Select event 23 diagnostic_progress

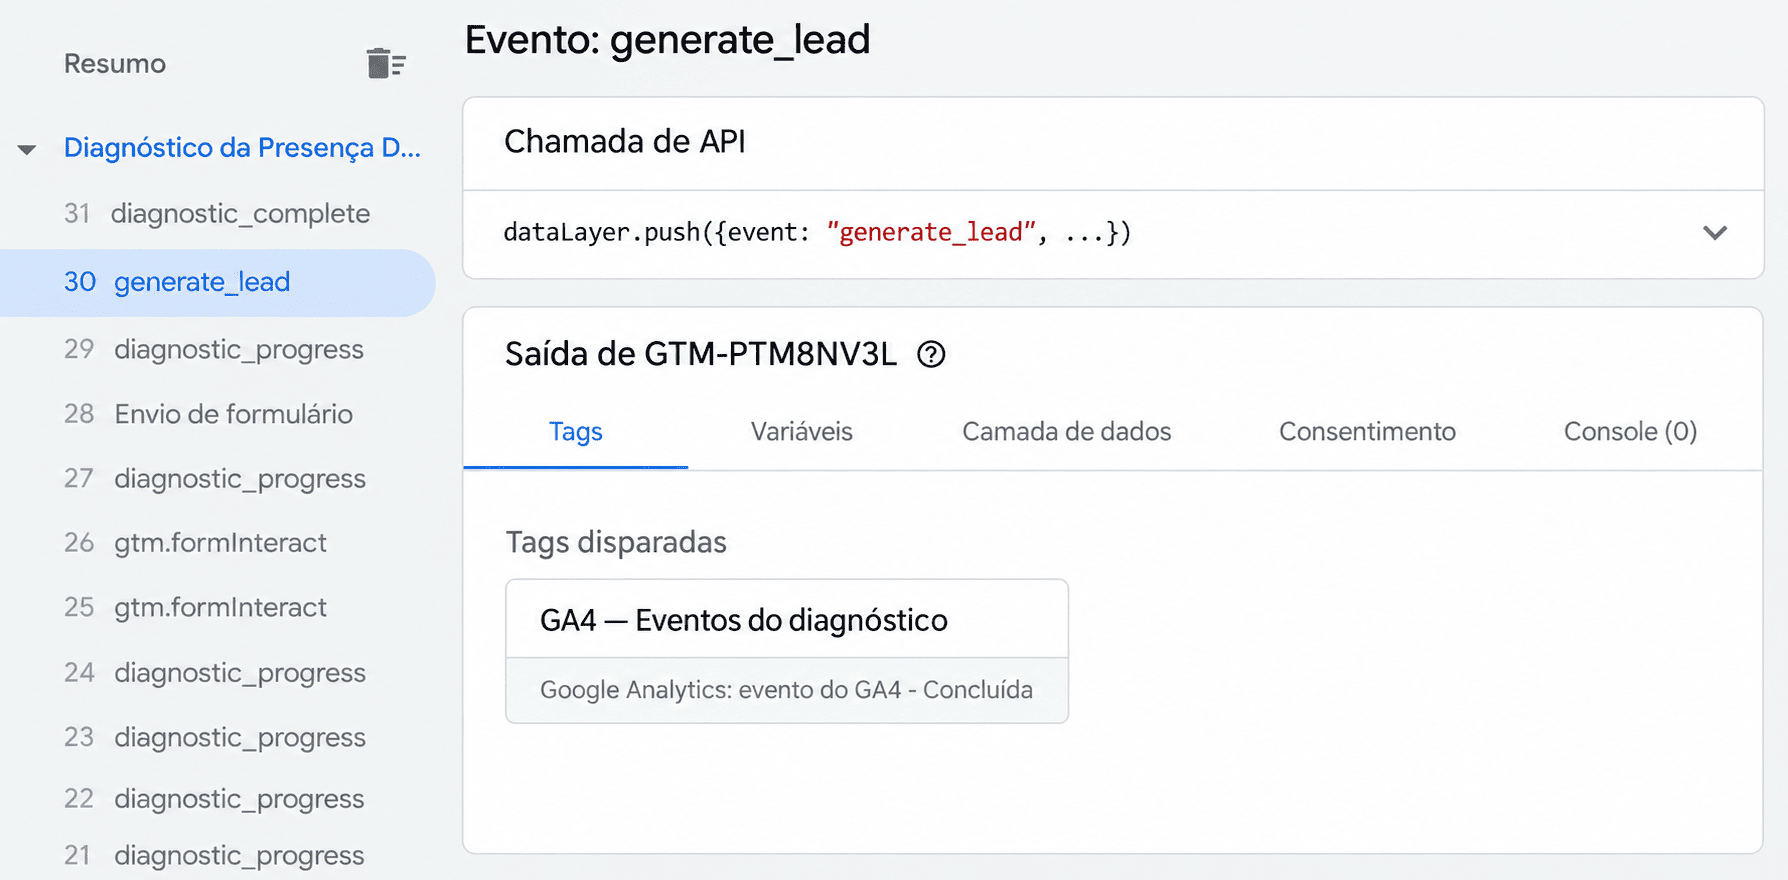tap(217, 737)
